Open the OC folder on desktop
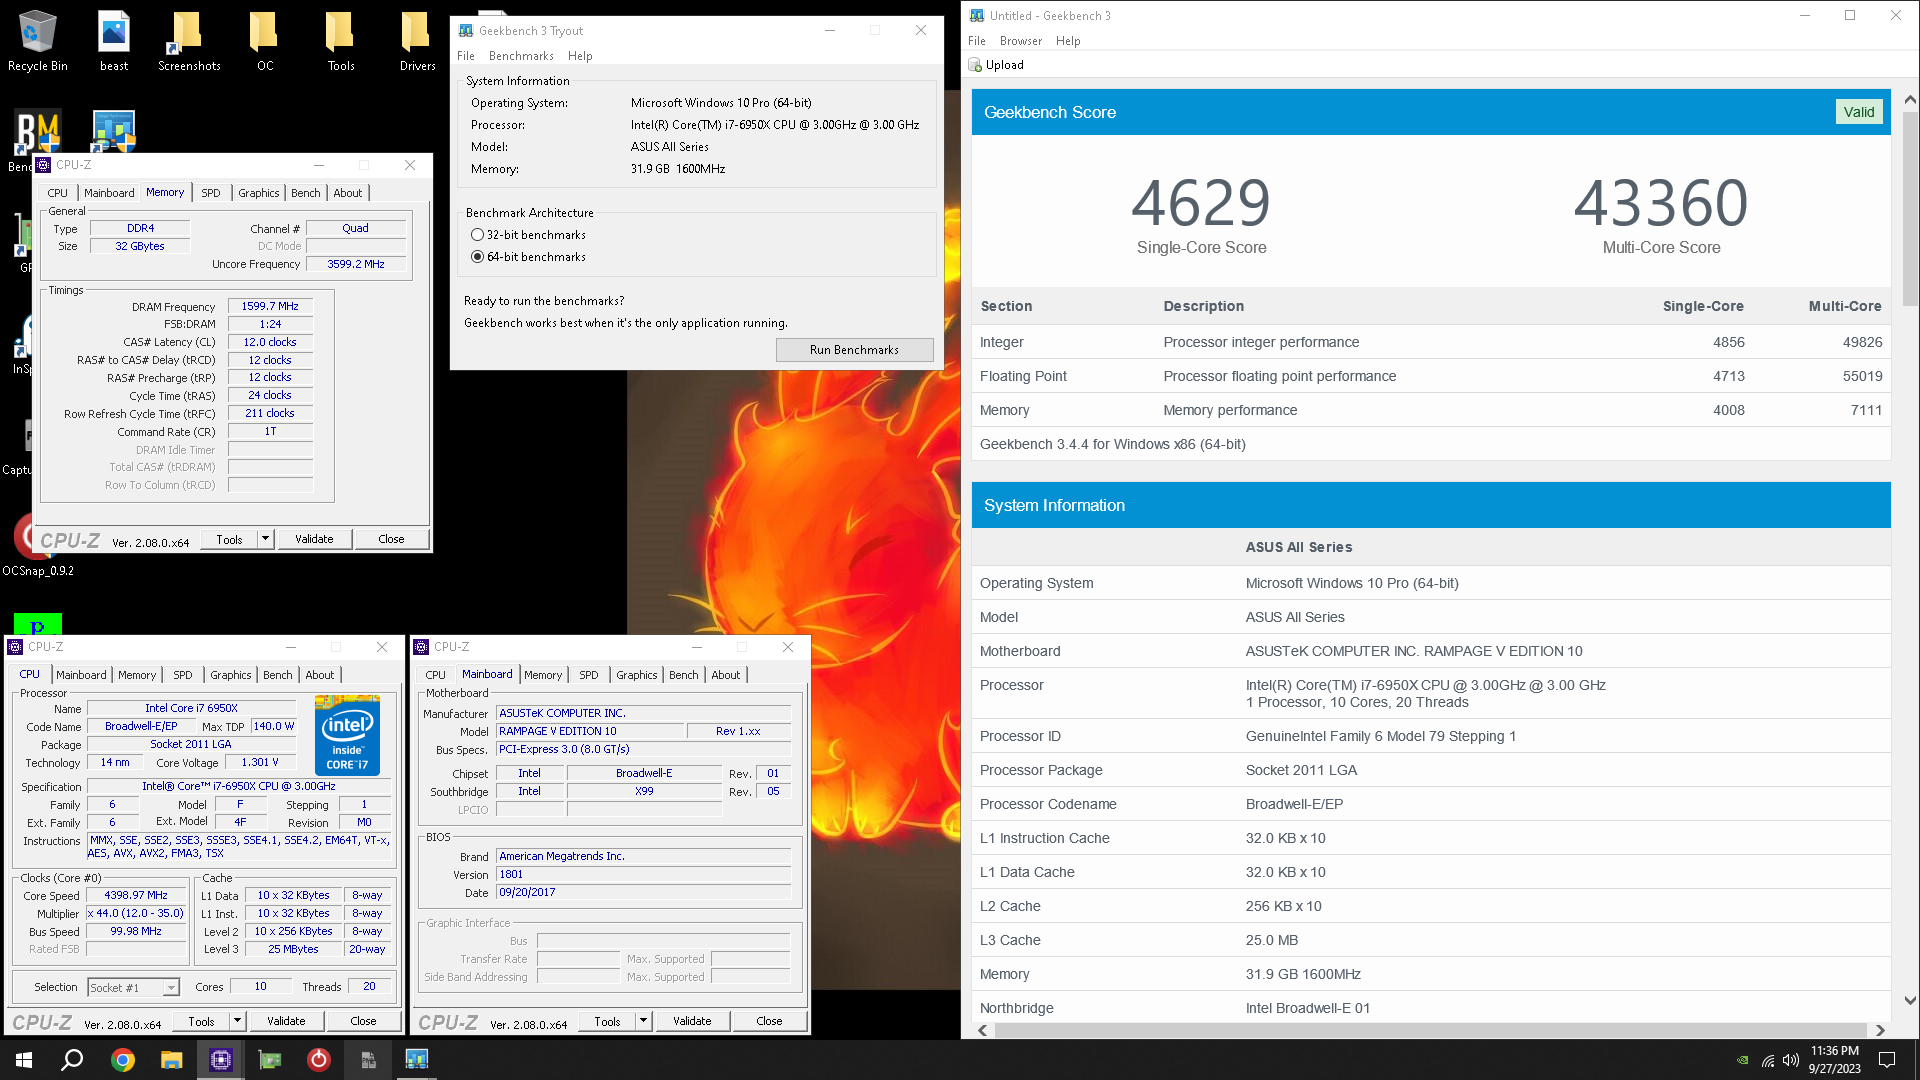This screenshot has width=1920, height=1080. coord(265,40)
